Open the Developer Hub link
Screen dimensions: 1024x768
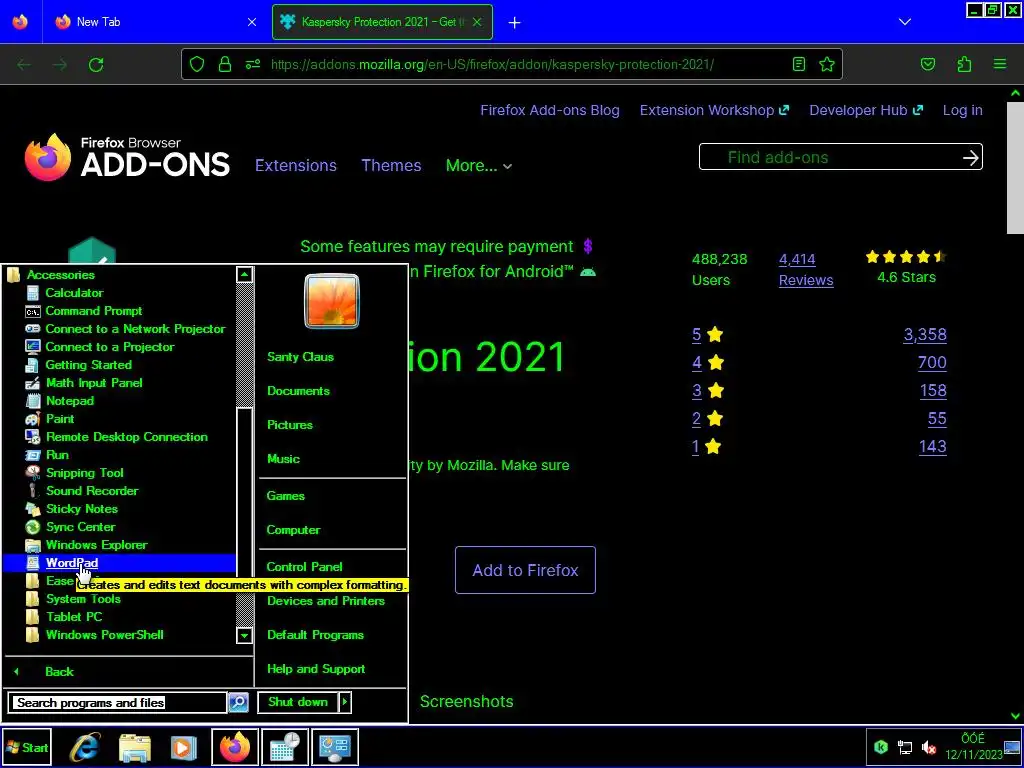coord(866,110)
